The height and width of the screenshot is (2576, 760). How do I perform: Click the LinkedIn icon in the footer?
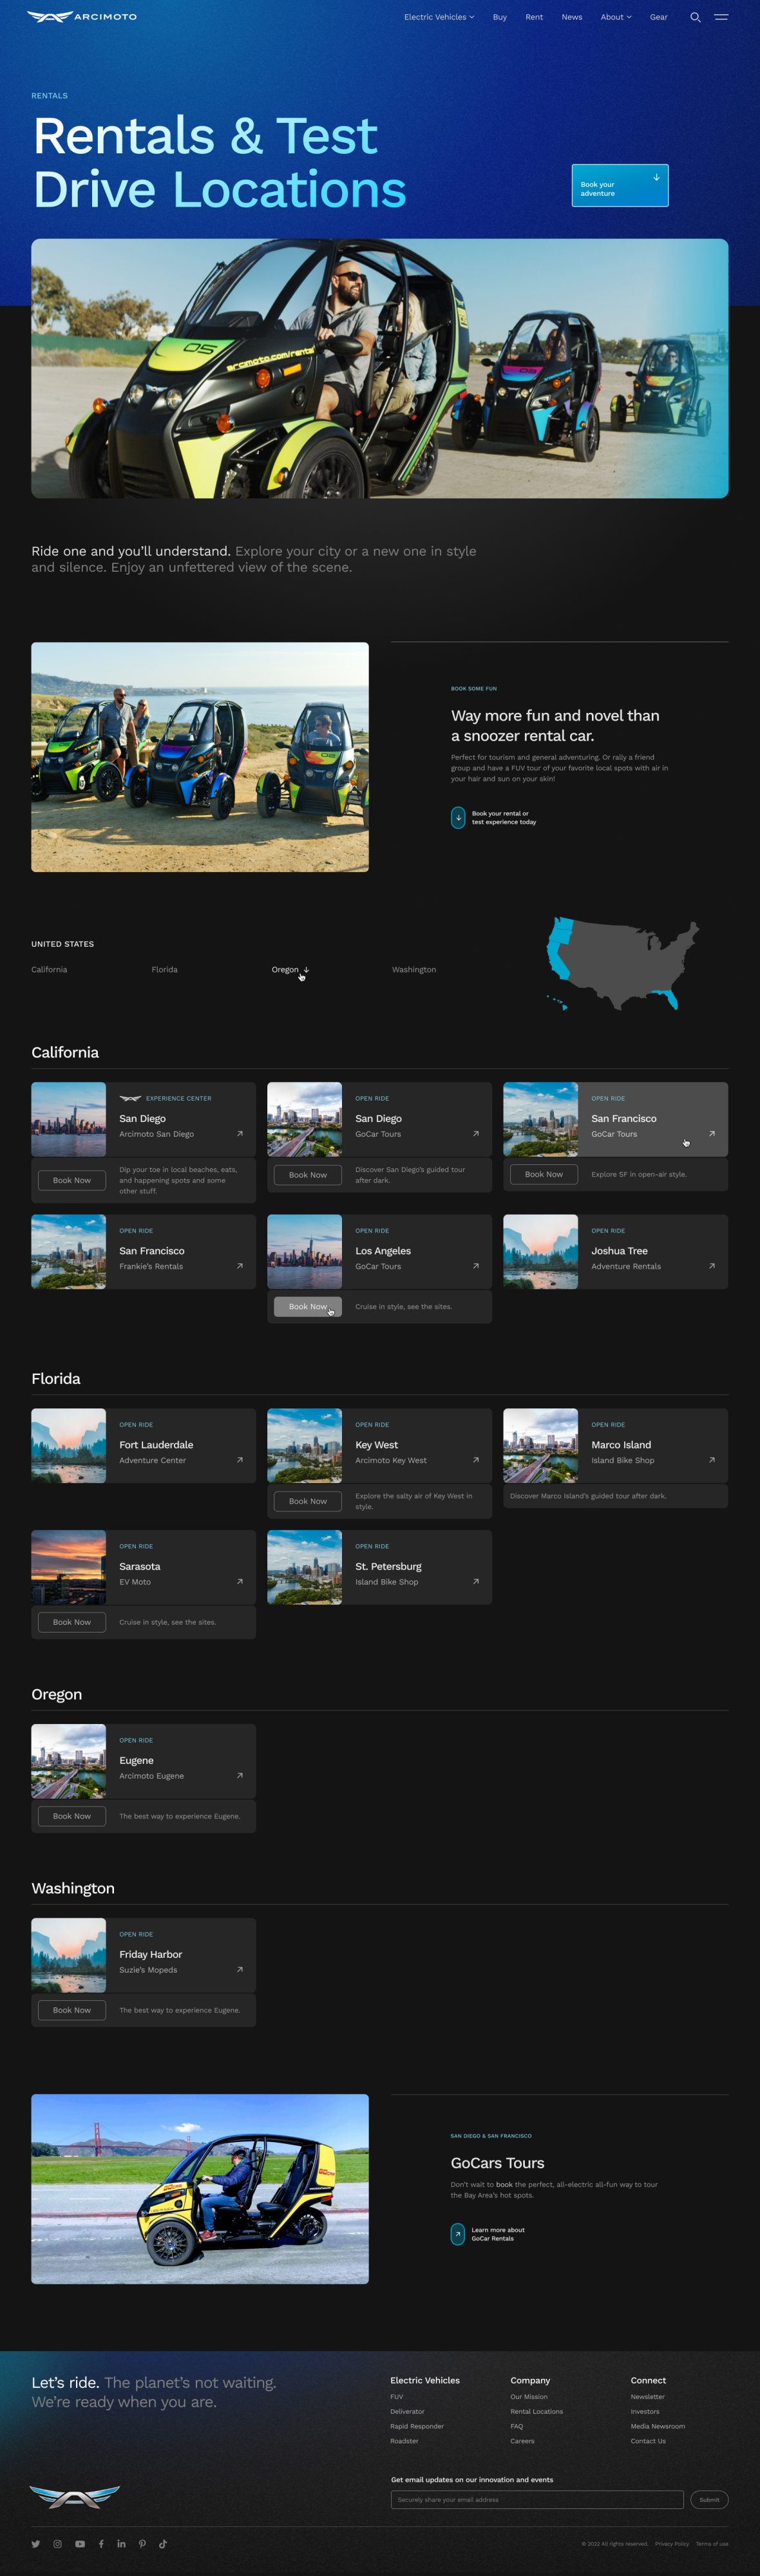pos(121,2543)
